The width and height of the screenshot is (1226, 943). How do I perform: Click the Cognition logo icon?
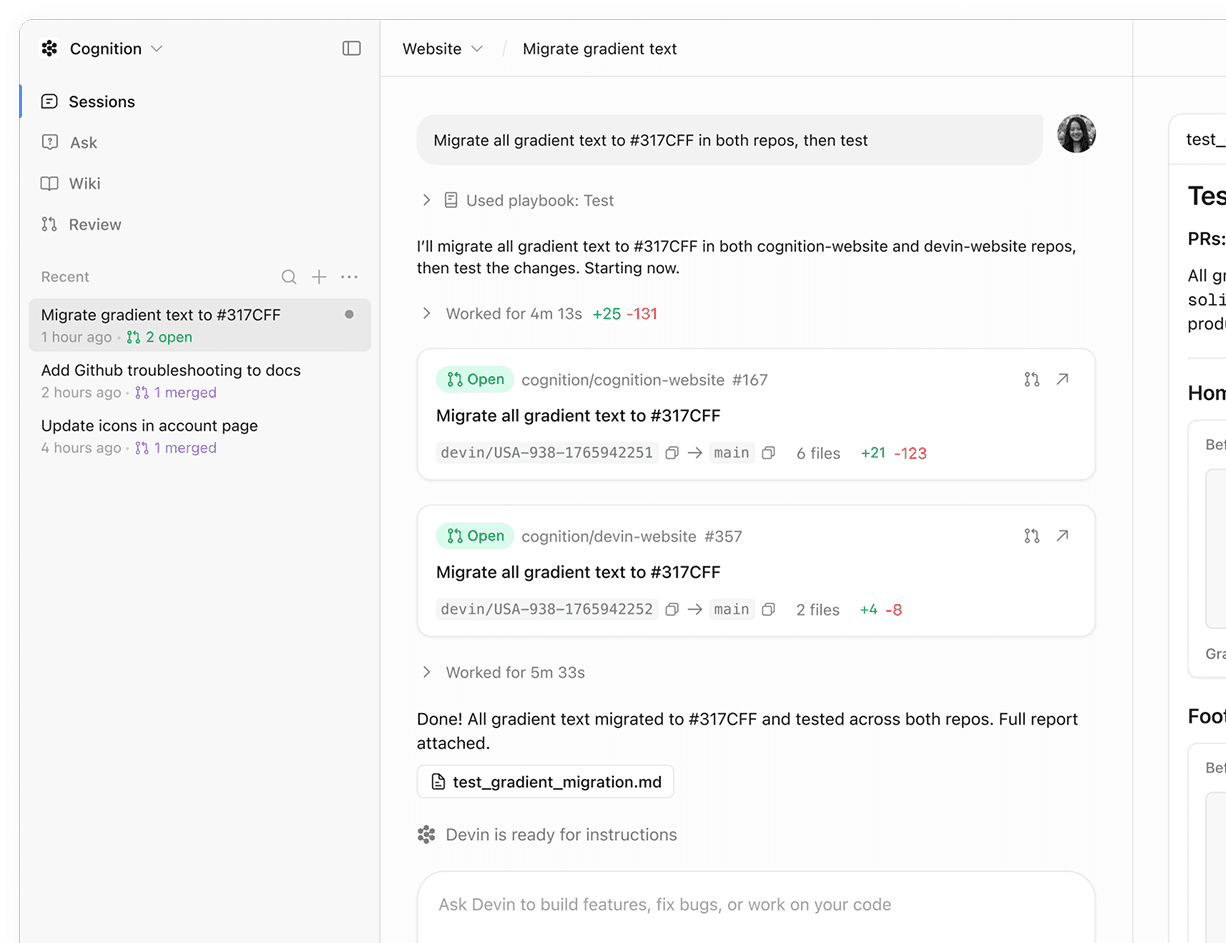coord(49,48)
